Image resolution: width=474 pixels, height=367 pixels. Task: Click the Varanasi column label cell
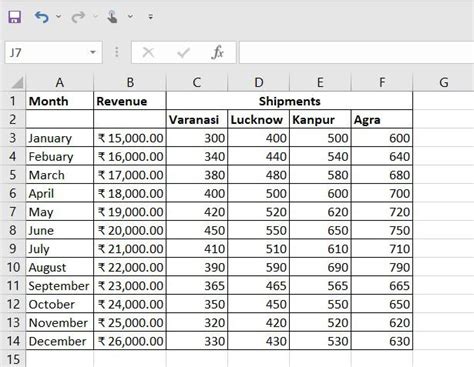(x=197, y=120)
